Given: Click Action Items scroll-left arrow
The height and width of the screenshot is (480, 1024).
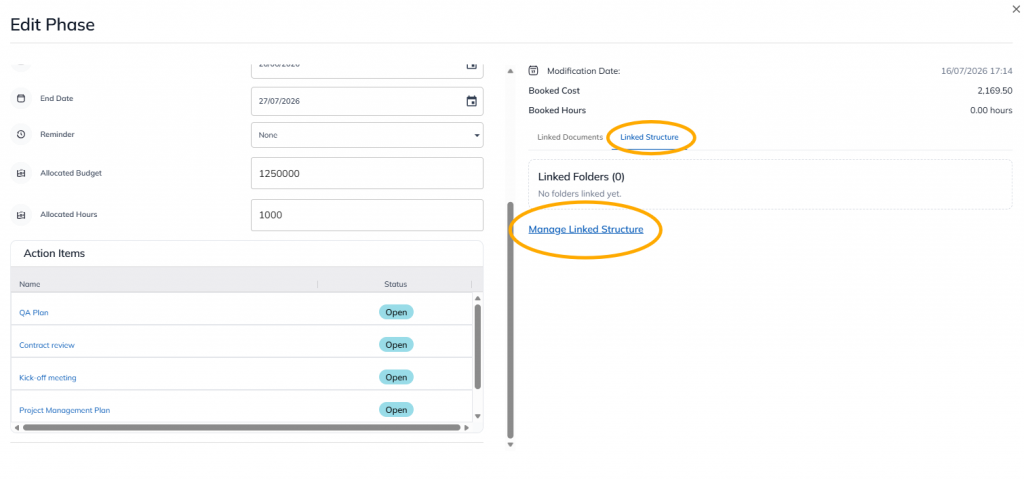Looking at the screenshot, I should 16,428.
